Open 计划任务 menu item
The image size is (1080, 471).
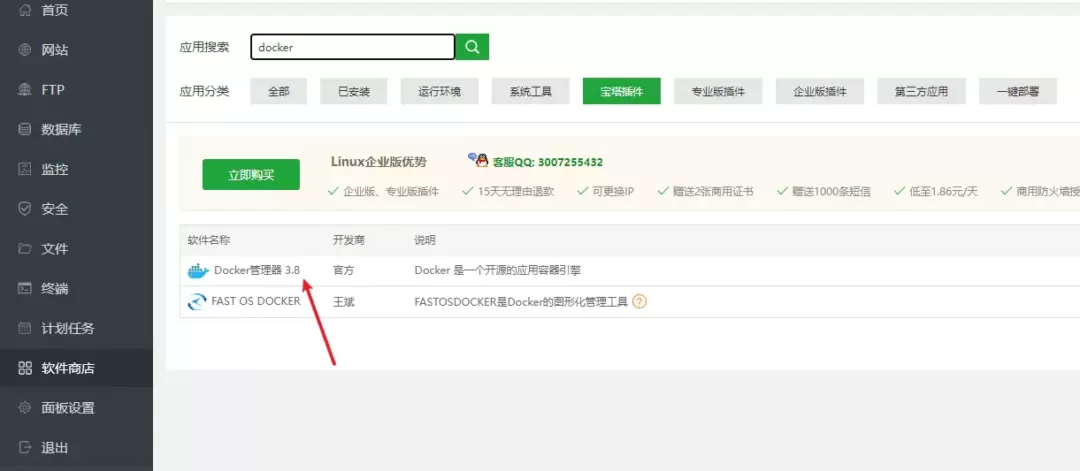pos(68,328)
